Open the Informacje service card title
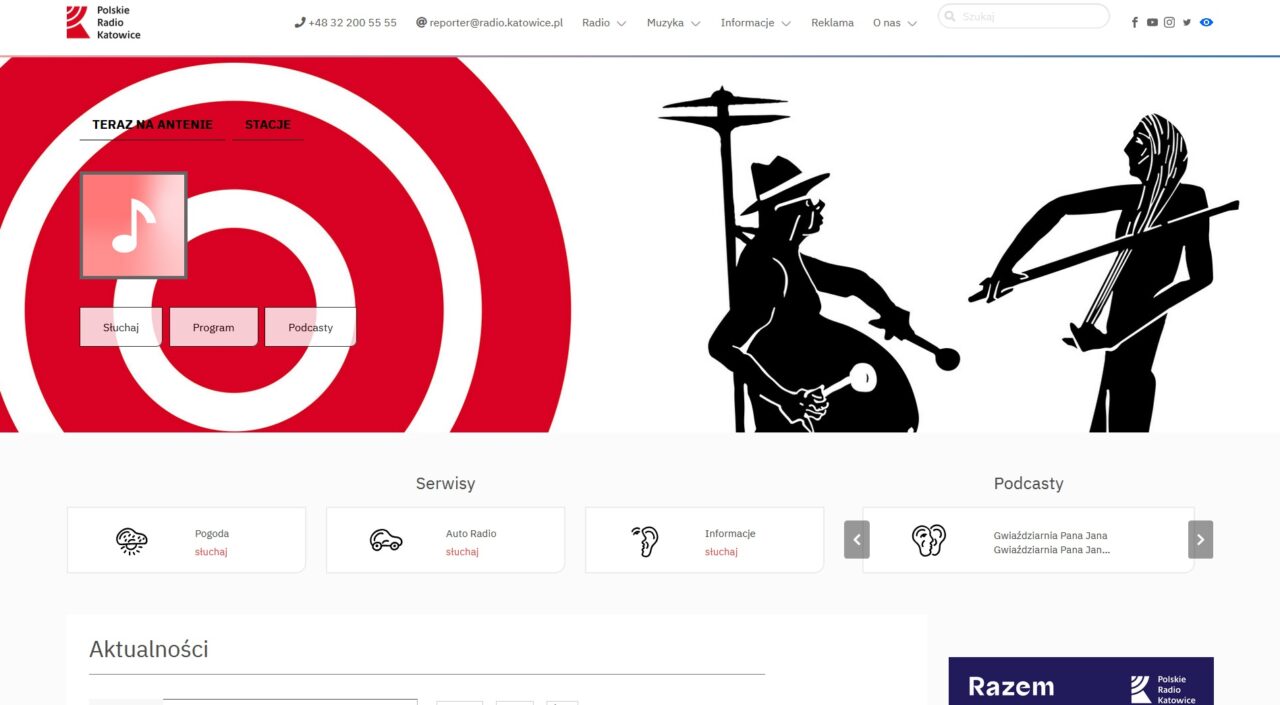This screenshot has width=1280, height=705. (730, 534)
